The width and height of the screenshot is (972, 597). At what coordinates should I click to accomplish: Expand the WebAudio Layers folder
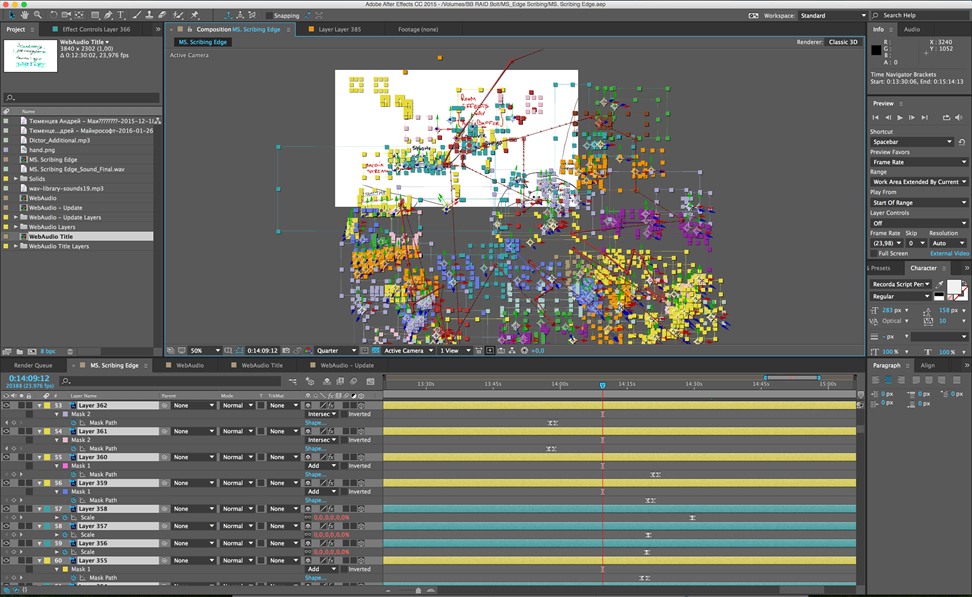pyautogui.click(x=16, y=227)
